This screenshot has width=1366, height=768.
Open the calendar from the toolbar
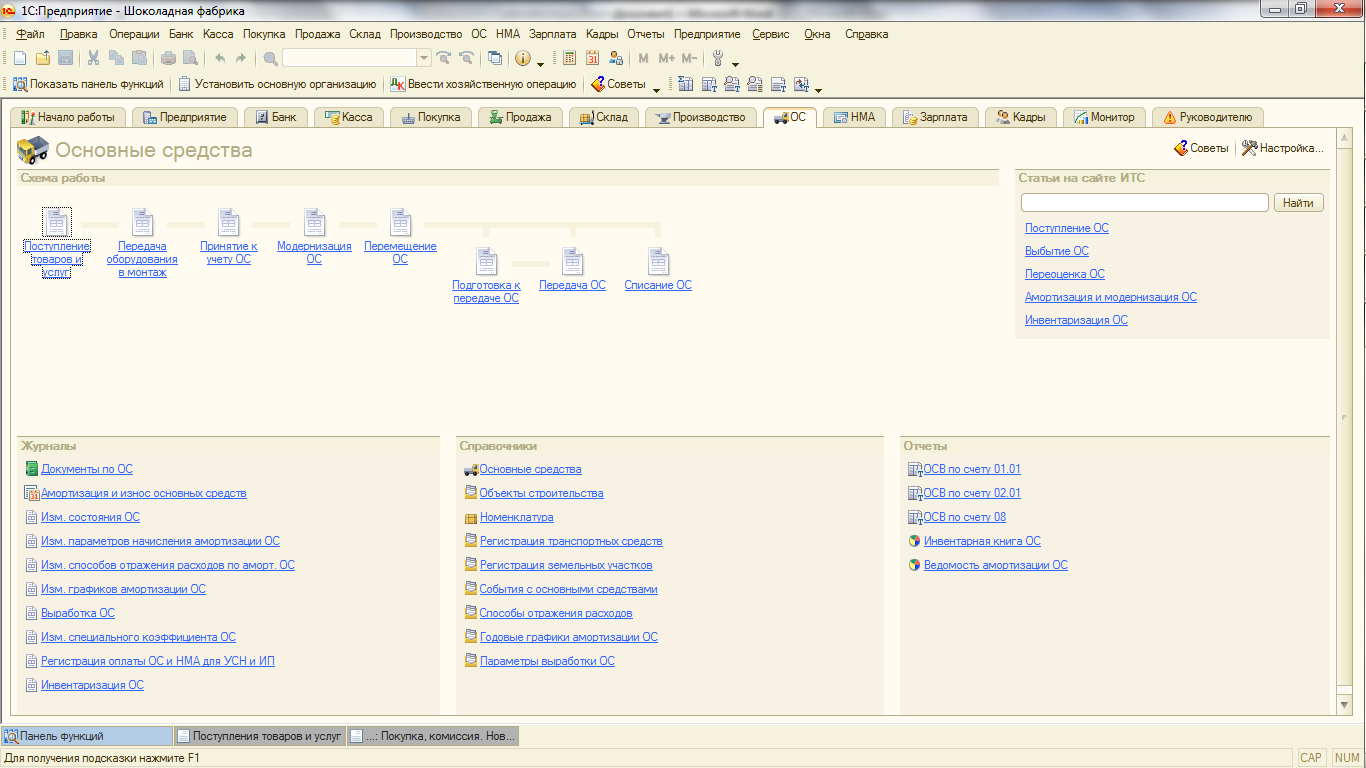[593, 58]
